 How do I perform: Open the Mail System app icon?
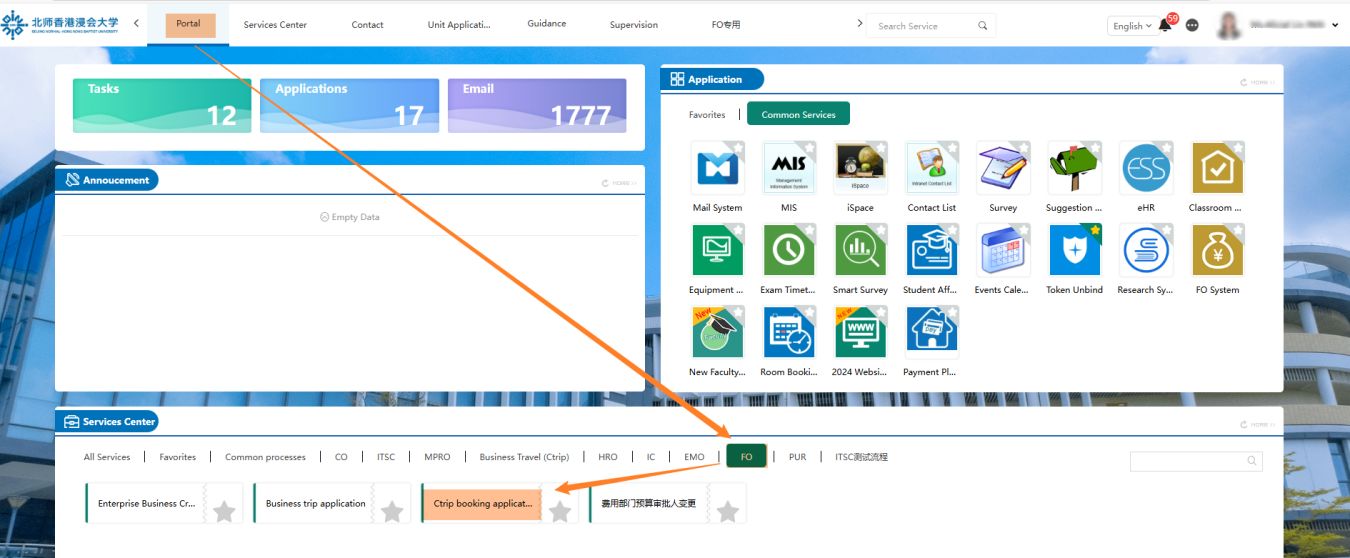click(717, 168)
